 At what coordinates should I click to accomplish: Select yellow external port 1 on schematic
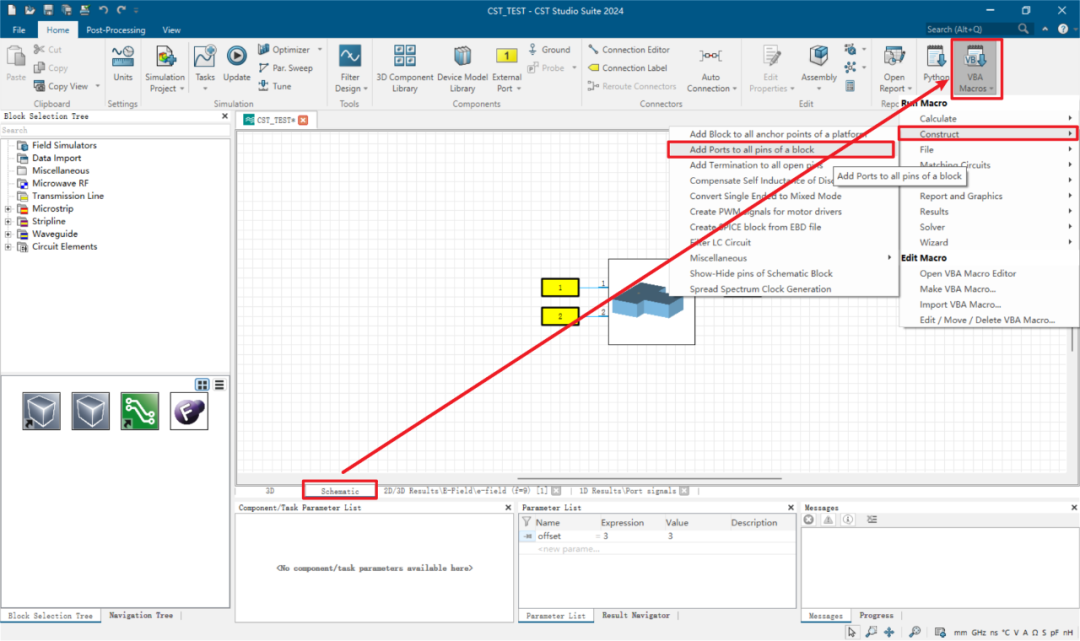pos(560,287)
